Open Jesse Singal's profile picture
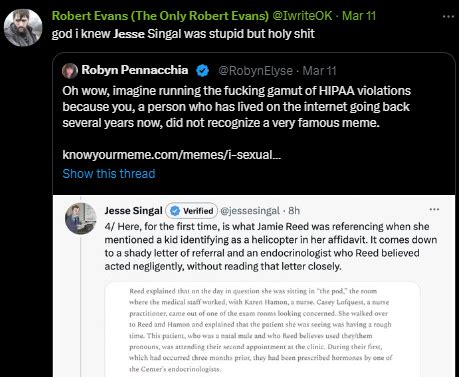This screenshot has height=377, width=459. (80, 218)
